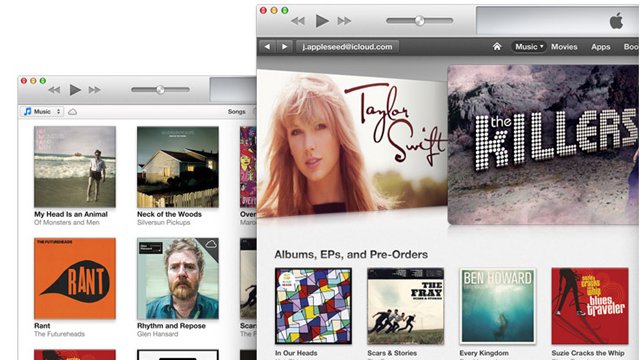The height and width of the screenshot is (360, 640).
Task: Select artist Silversun Pickups
Action: point(163,222)
